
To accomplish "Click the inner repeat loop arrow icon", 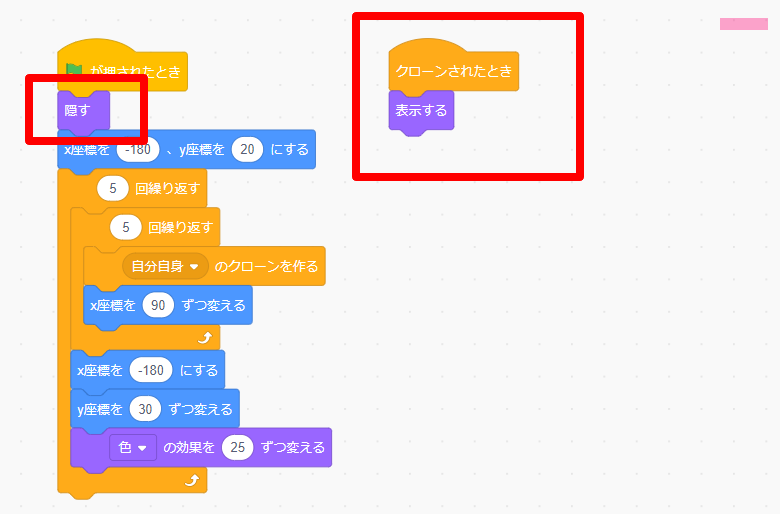I will click(205, 338).
